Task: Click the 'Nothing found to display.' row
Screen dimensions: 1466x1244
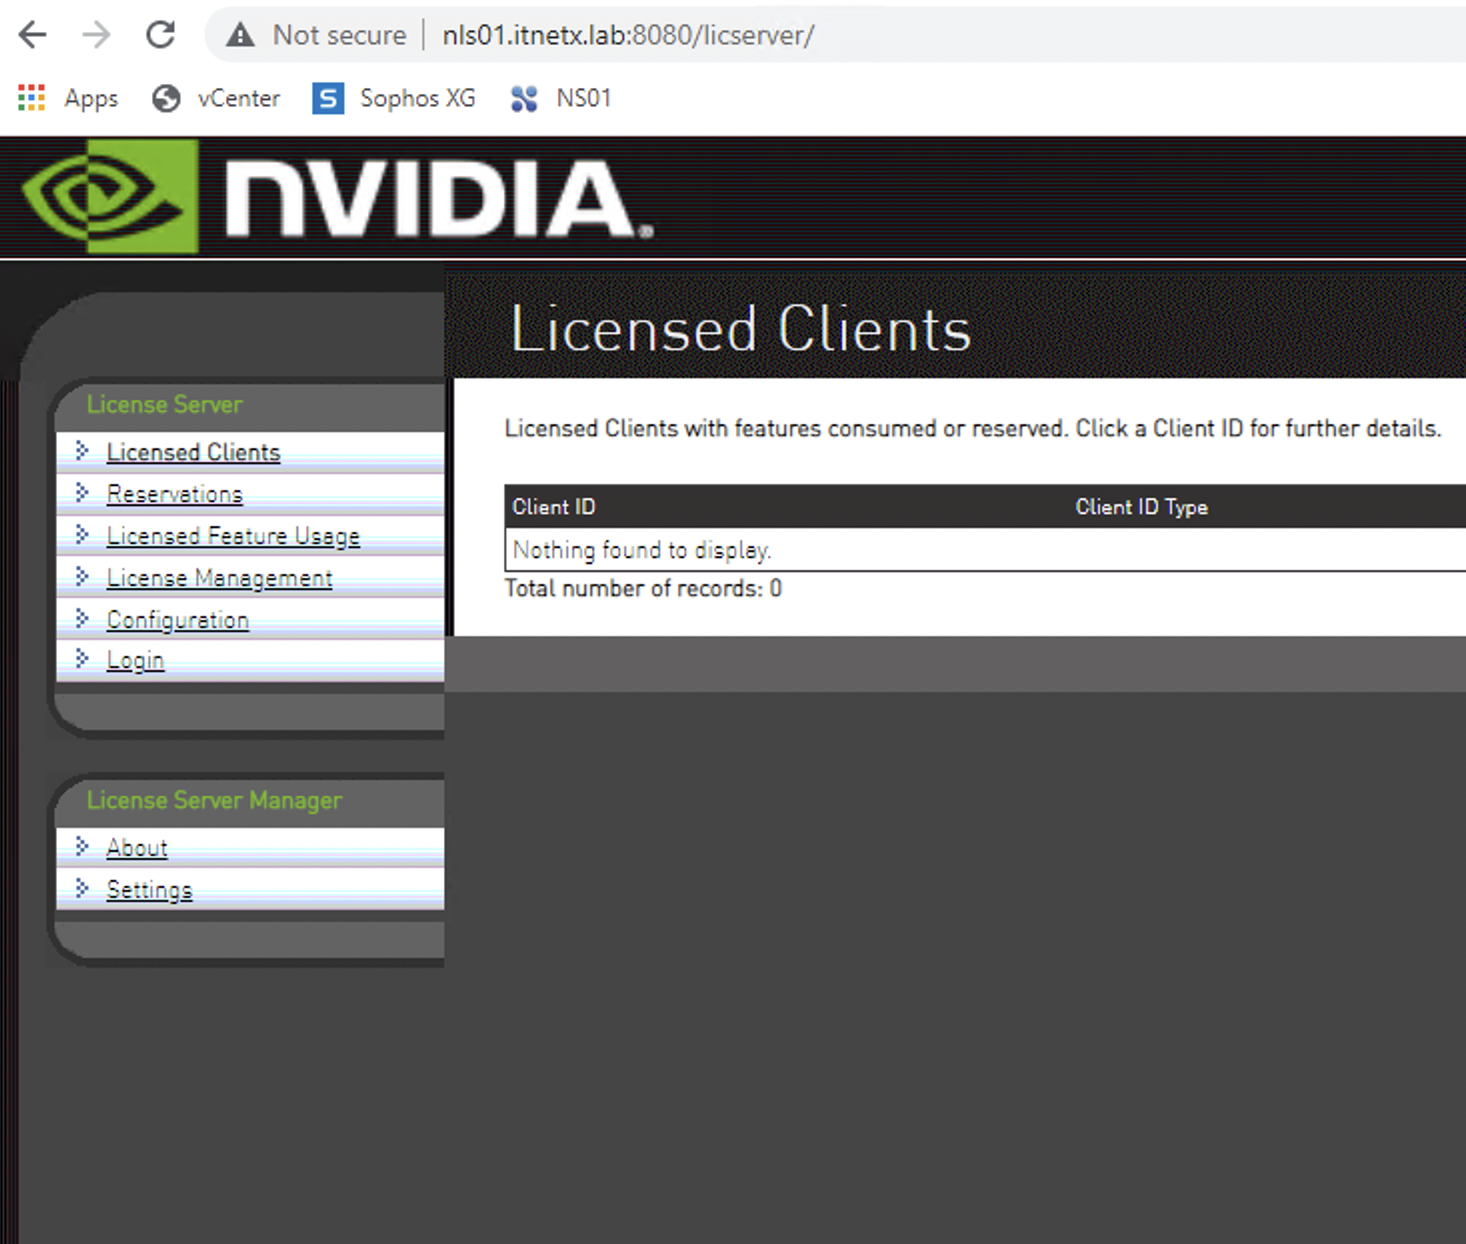Action: point(985,550)
